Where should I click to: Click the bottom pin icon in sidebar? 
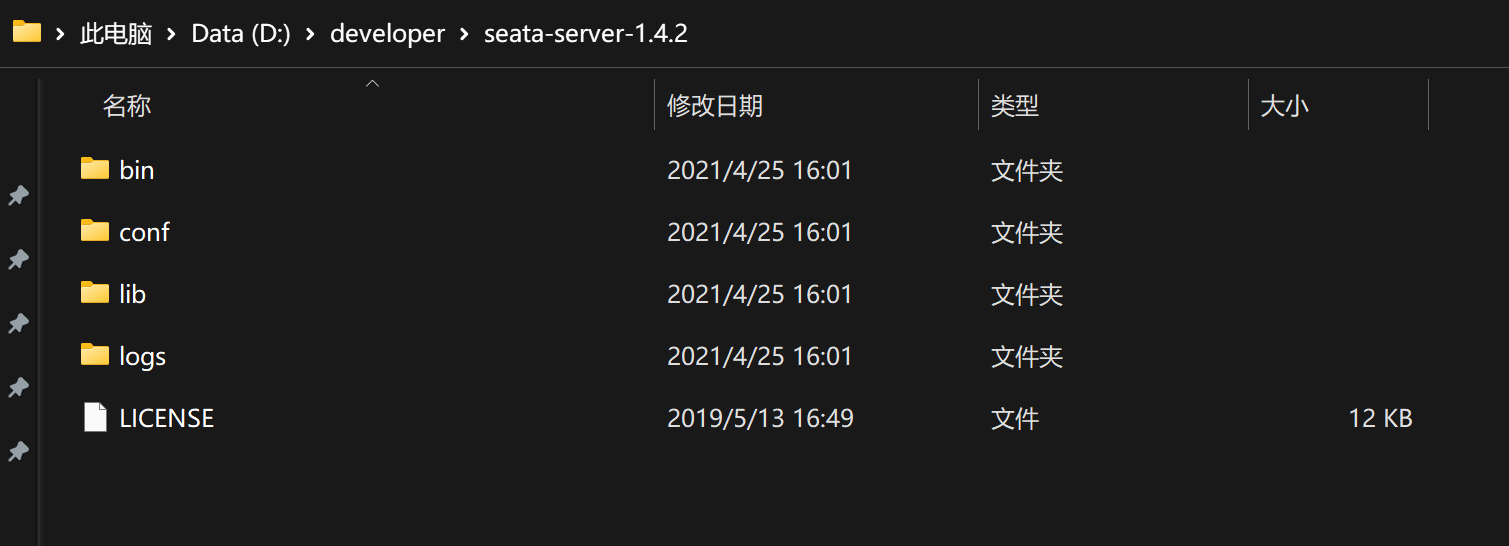(x=18, y=452)
